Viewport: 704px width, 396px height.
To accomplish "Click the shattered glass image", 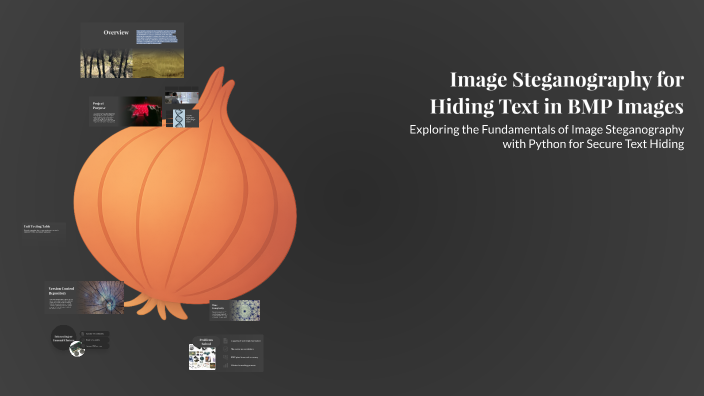I will 101,297.
